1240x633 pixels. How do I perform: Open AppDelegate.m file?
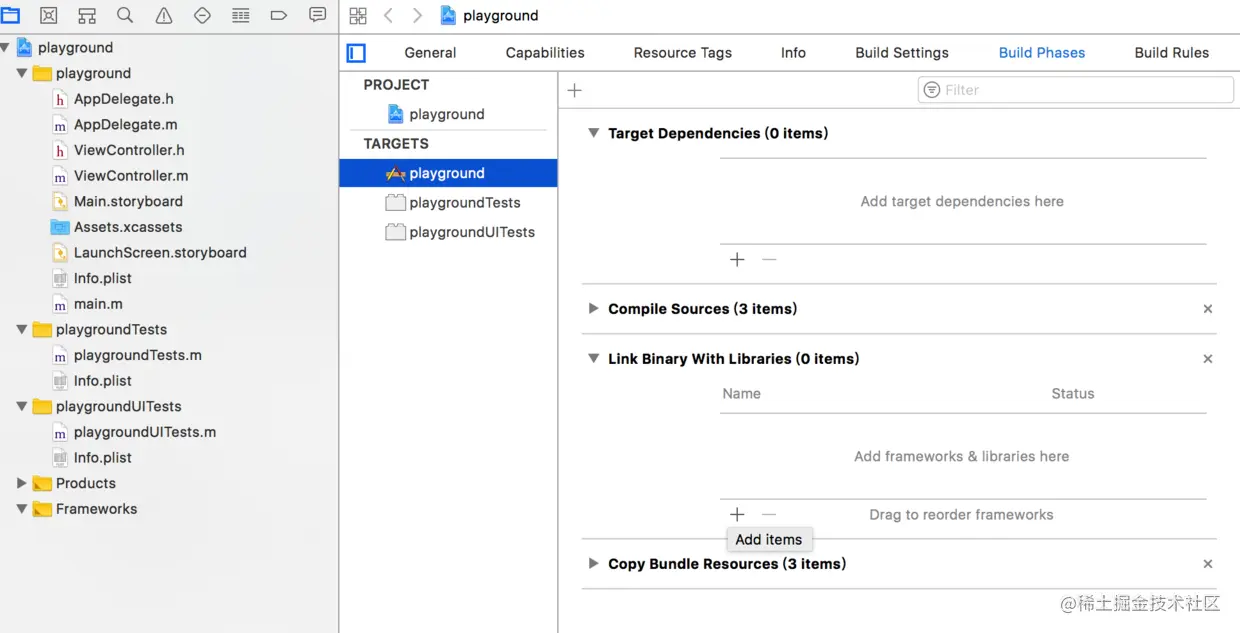(126, 124)
